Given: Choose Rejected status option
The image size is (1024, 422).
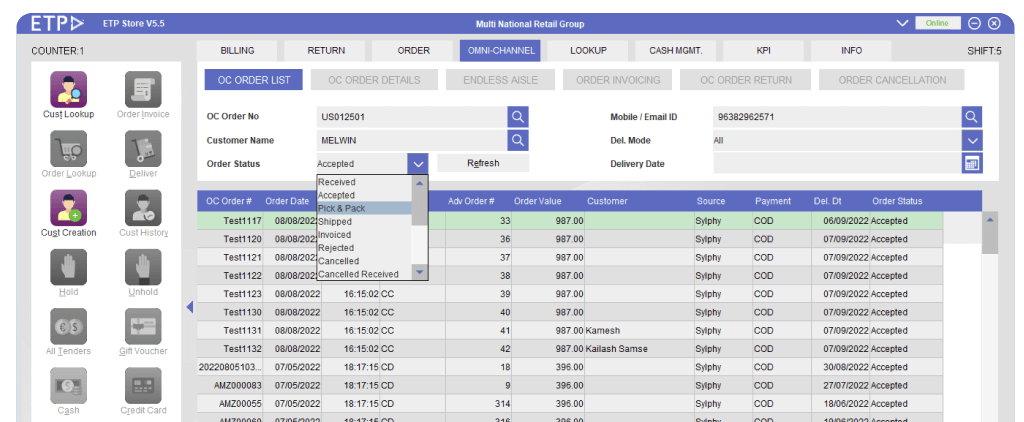Looking at the screenshot, I should (x=364, y=248).
